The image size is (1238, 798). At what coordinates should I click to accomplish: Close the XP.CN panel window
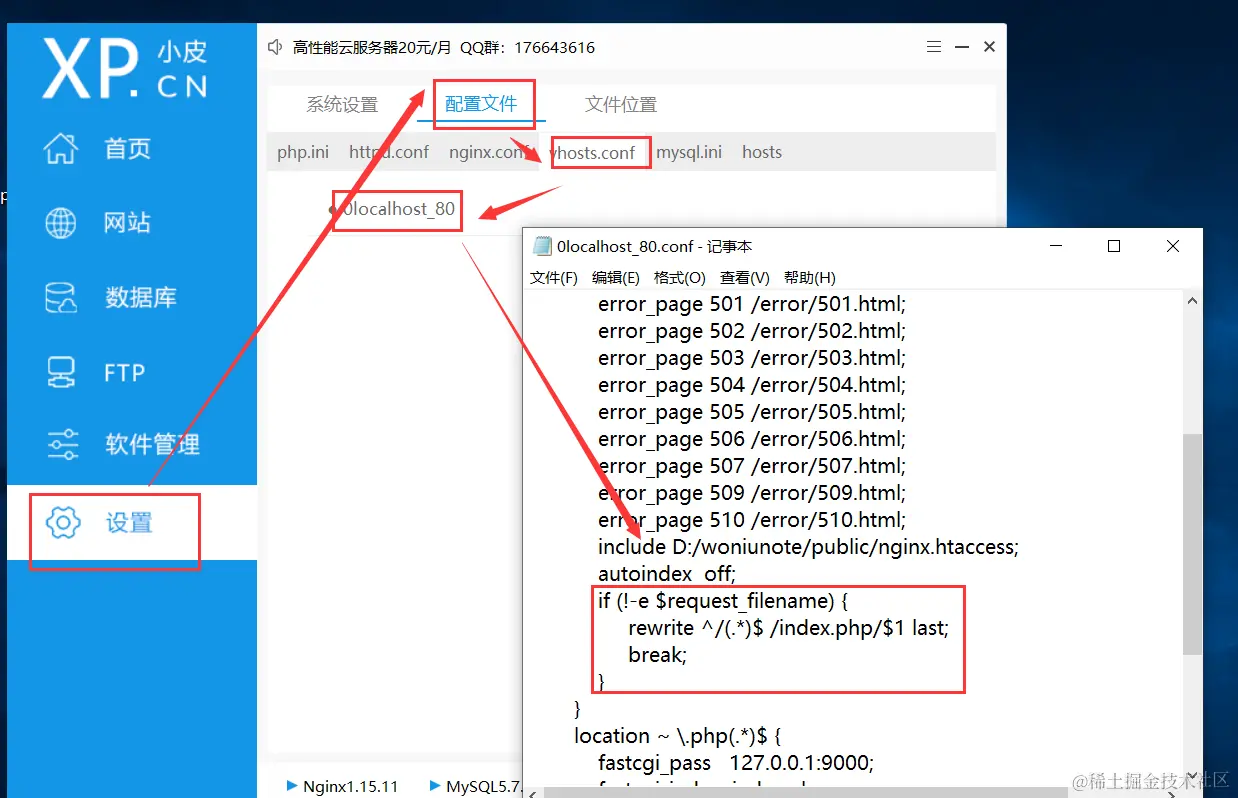989,47
